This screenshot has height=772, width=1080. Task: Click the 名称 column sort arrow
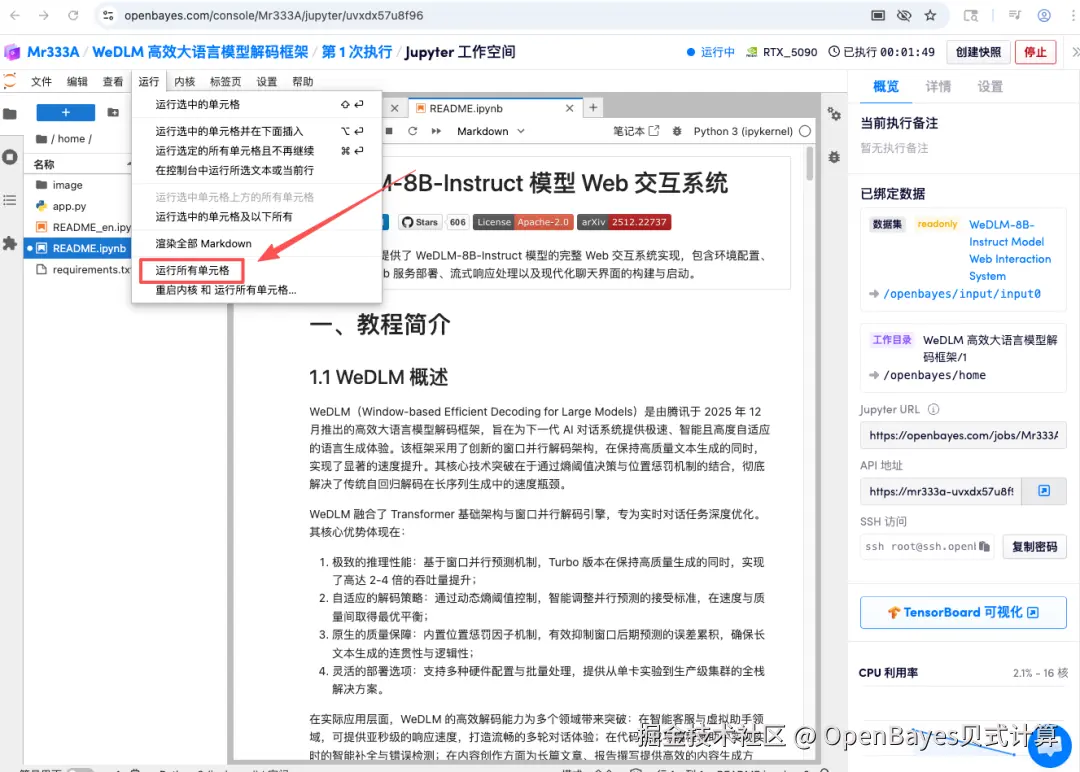[x=128, y=163]
